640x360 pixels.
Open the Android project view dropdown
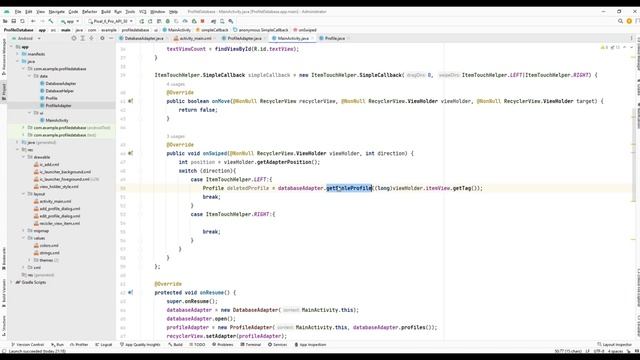pos(26,38)
